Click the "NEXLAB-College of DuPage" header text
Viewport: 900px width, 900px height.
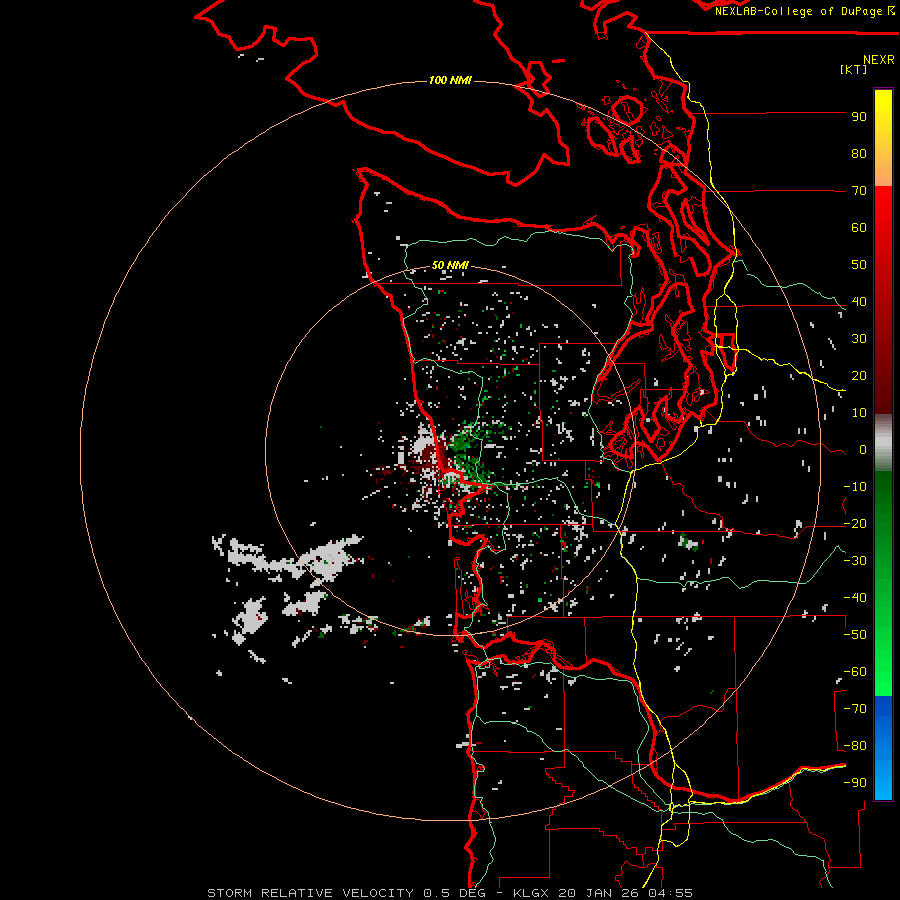coord(800,11)
